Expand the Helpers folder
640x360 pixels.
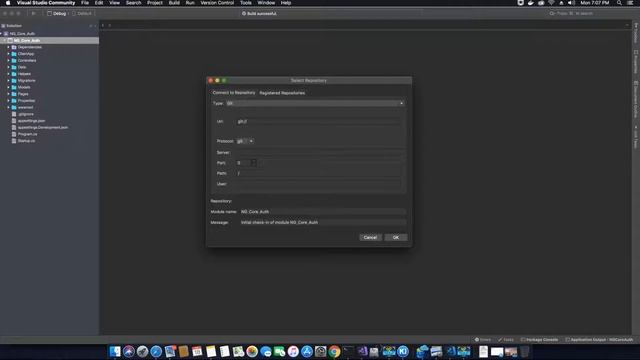coord(8,74)
